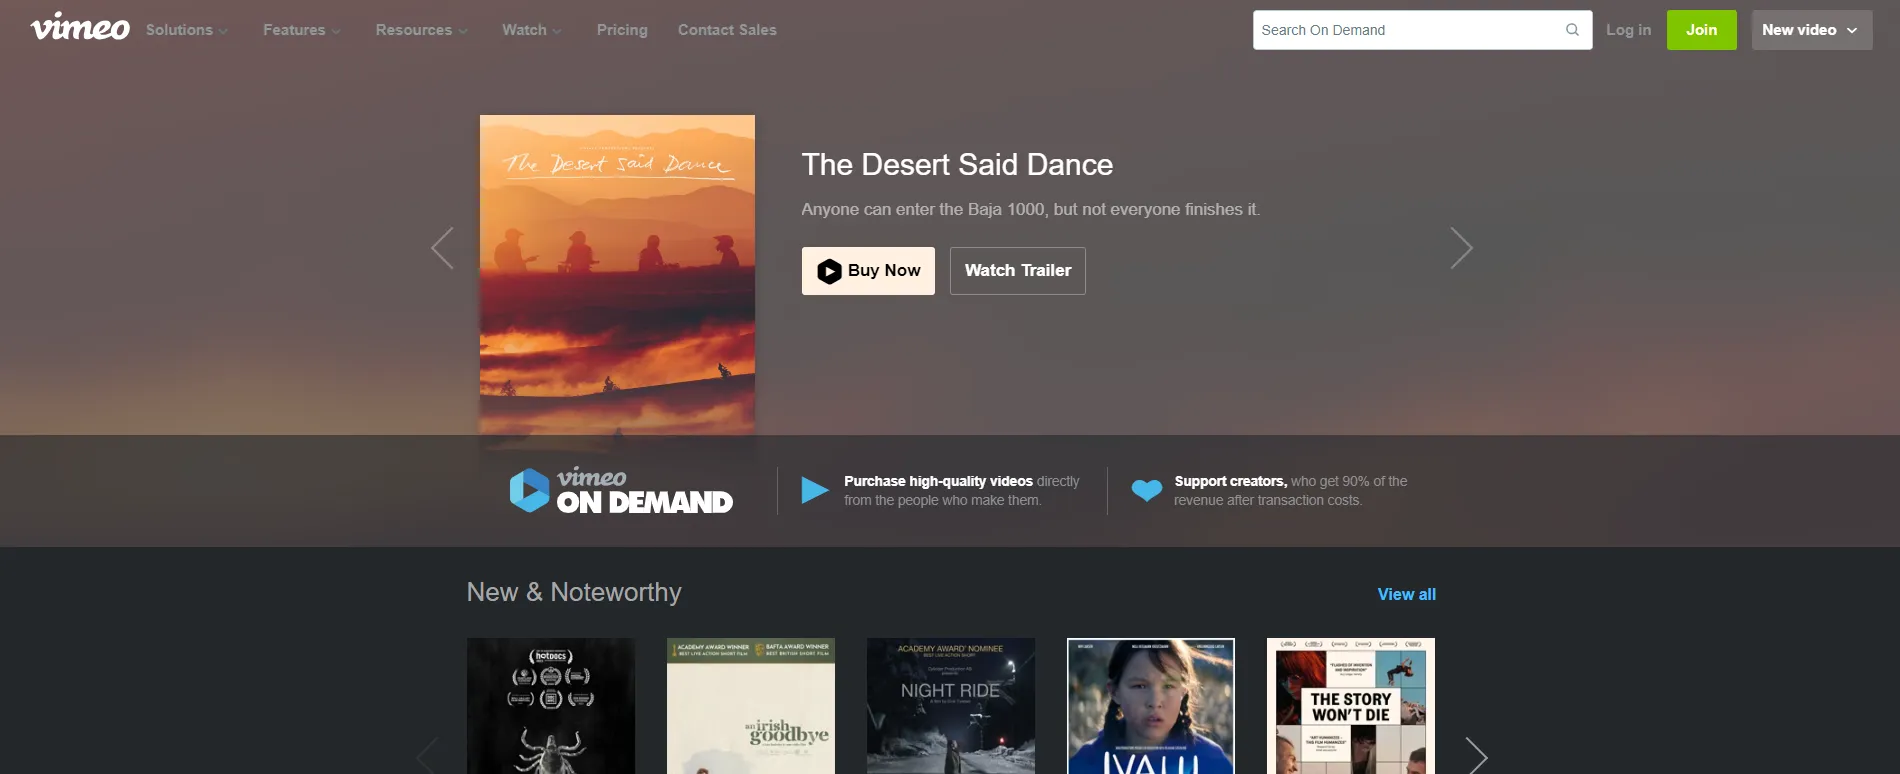The width and height of the screenshot is (1900, 774).
Task: Open the Ivalu film poster
Action: click(x=1151, y=706)
